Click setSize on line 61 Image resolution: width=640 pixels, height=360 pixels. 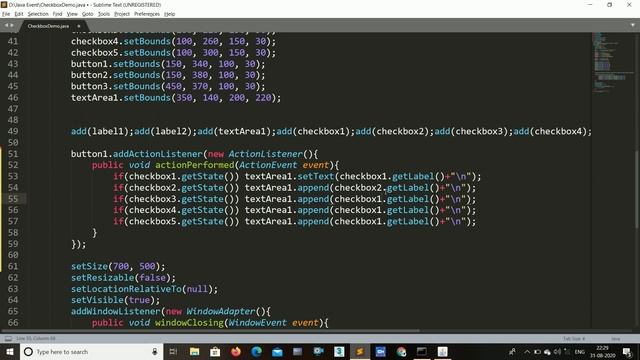point(89,266)
